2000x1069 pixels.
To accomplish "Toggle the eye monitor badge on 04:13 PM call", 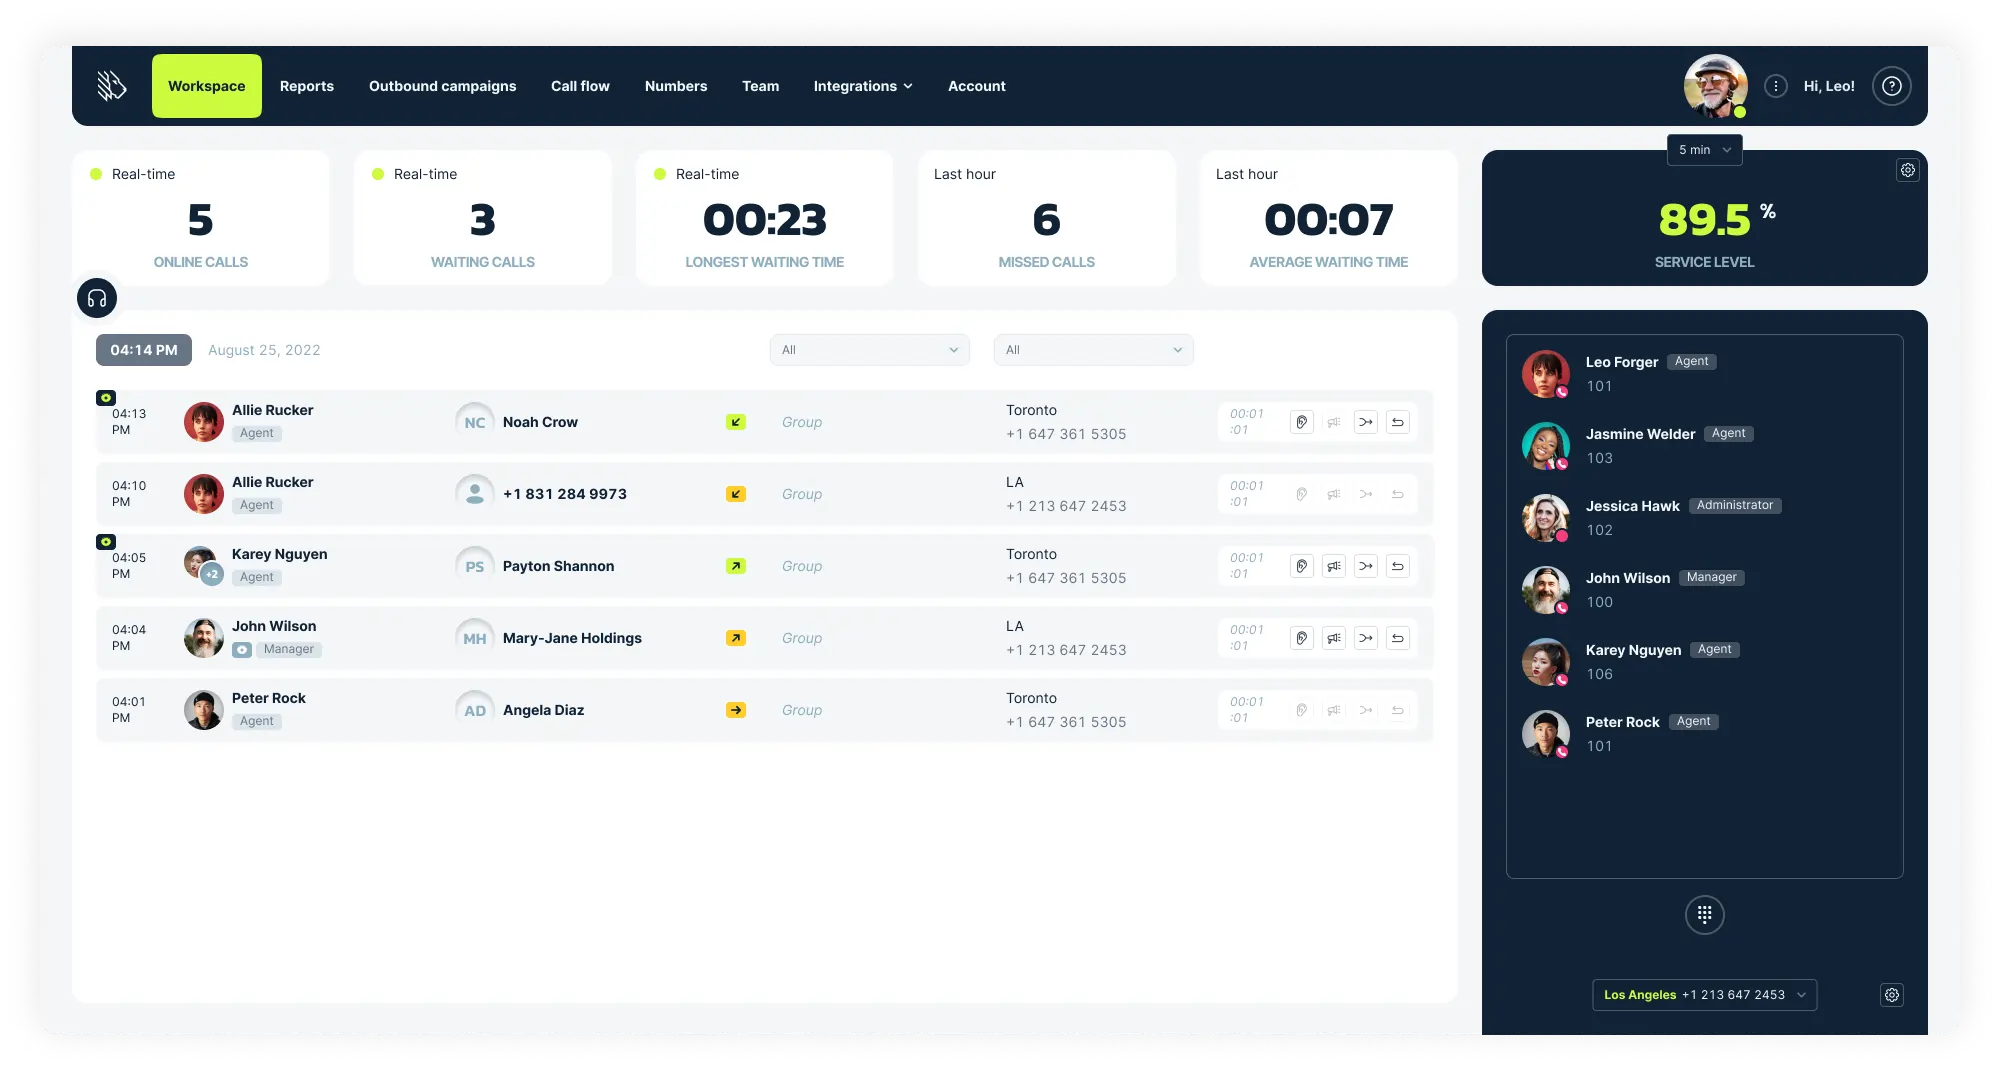I will 106,398.
